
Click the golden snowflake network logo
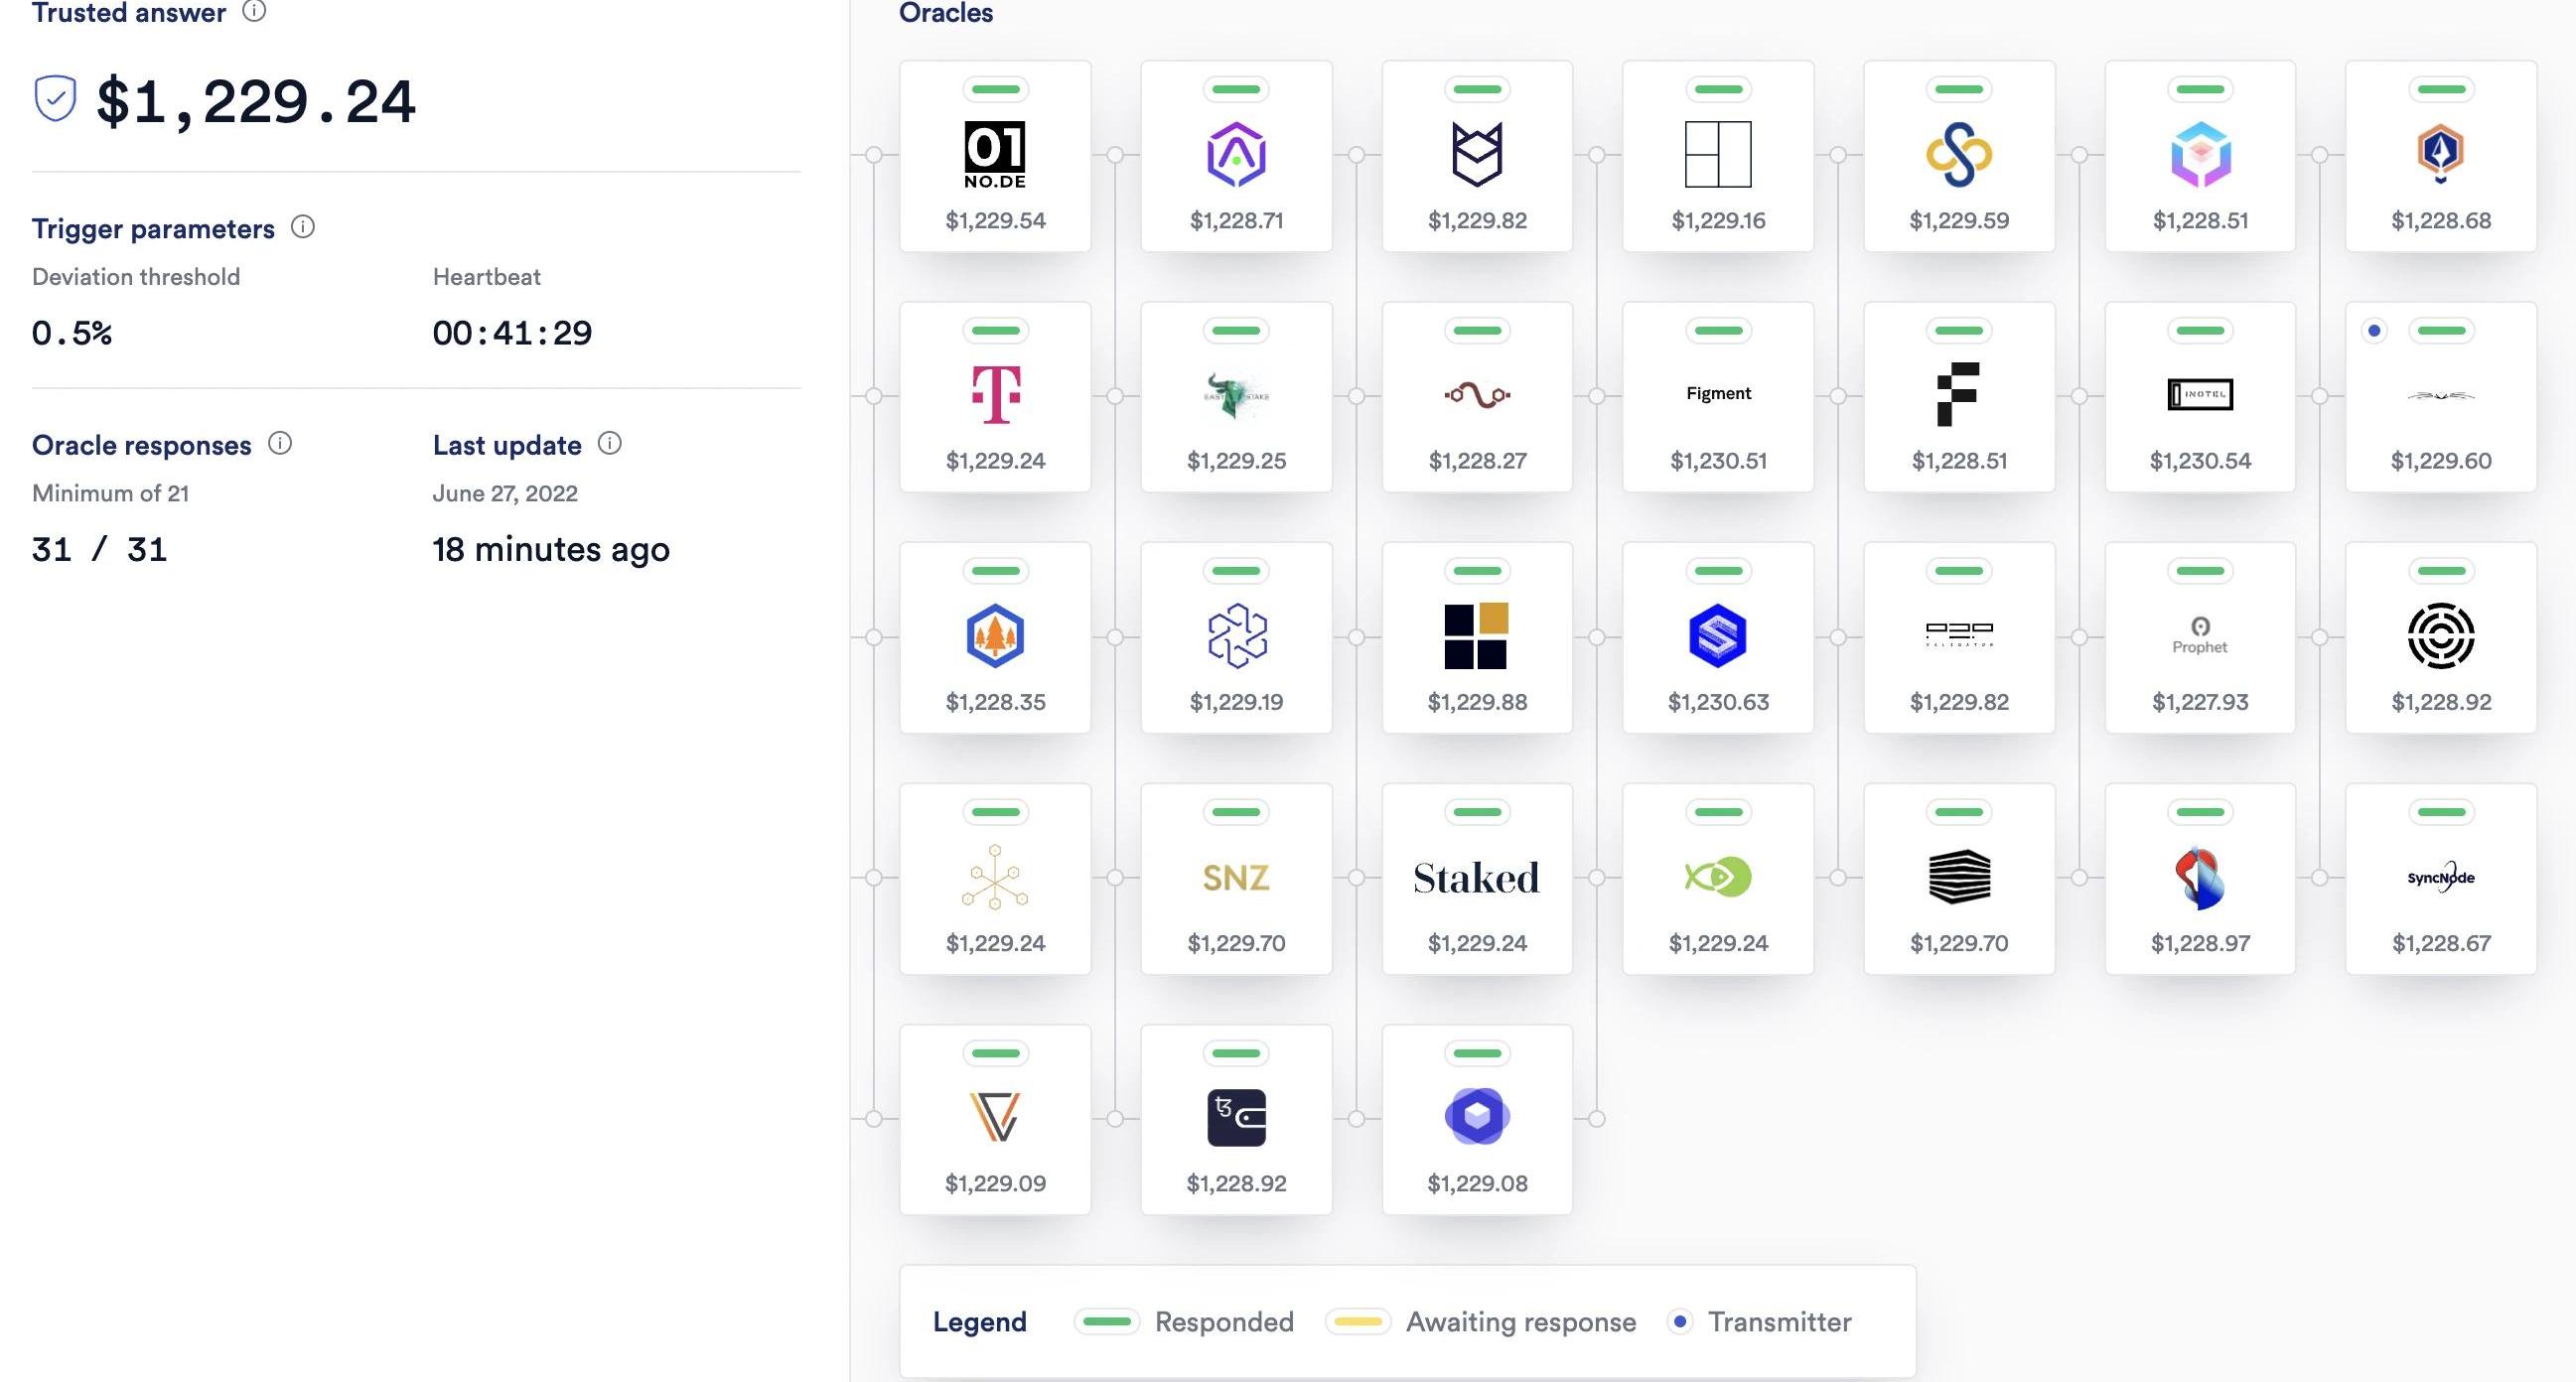(x=995, y=877)
